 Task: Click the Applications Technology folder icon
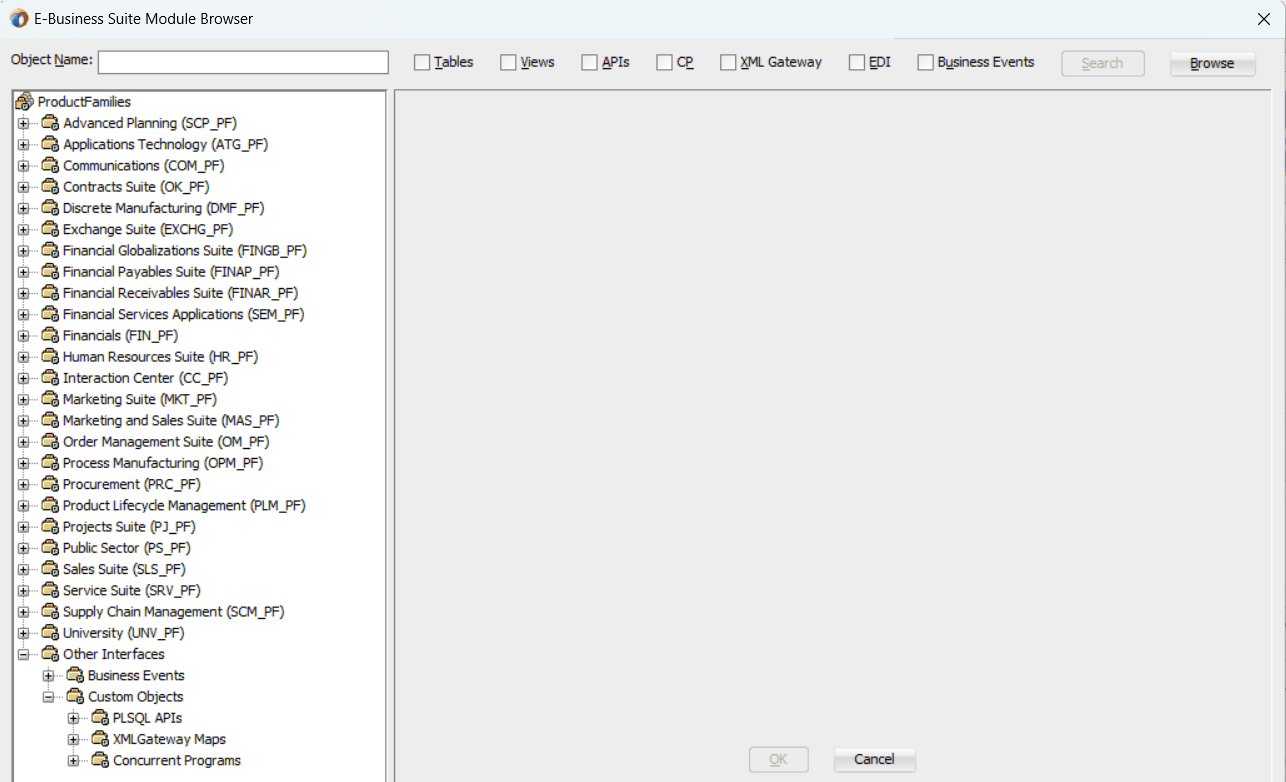(50, 144)
